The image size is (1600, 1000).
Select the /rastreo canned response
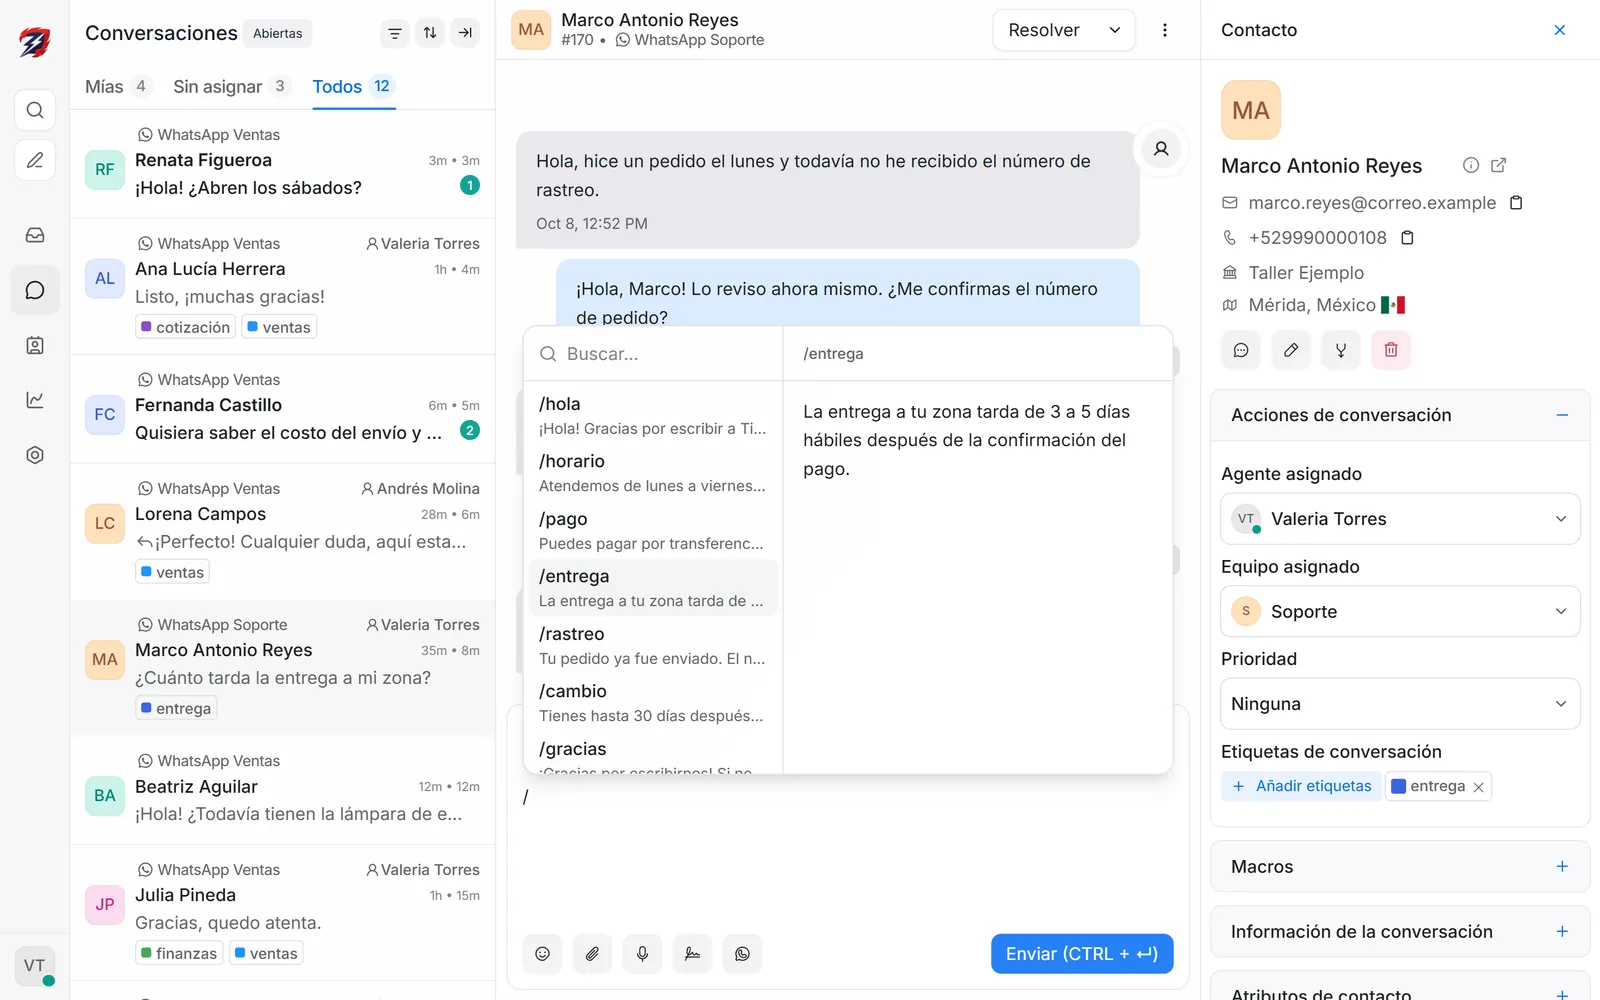click(652, 646)
